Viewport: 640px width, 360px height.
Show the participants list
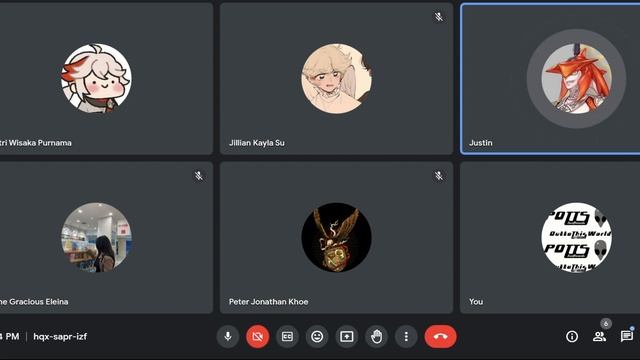[599, 336]
